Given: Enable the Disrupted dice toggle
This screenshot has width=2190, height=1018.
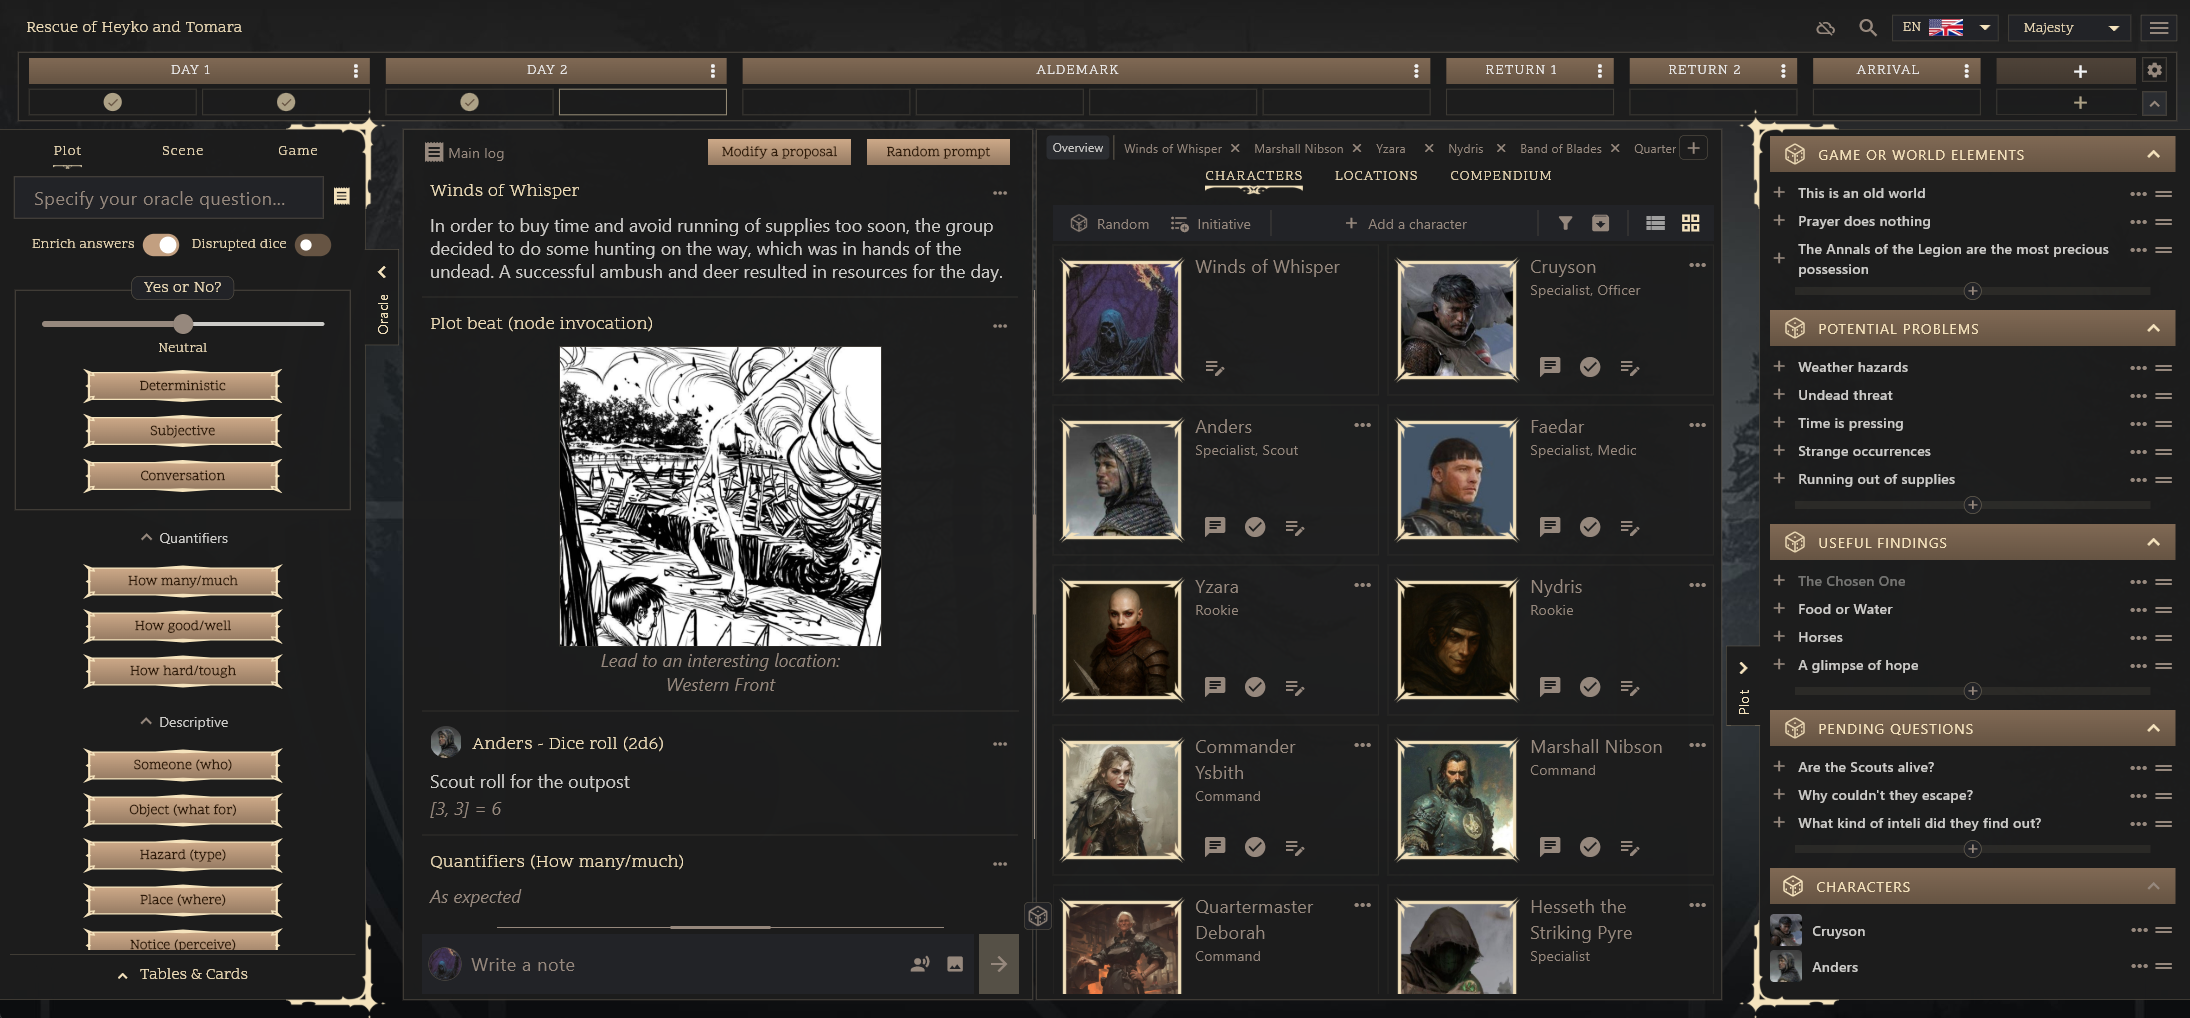Looking at the screenshot, I should pos(313,244).
